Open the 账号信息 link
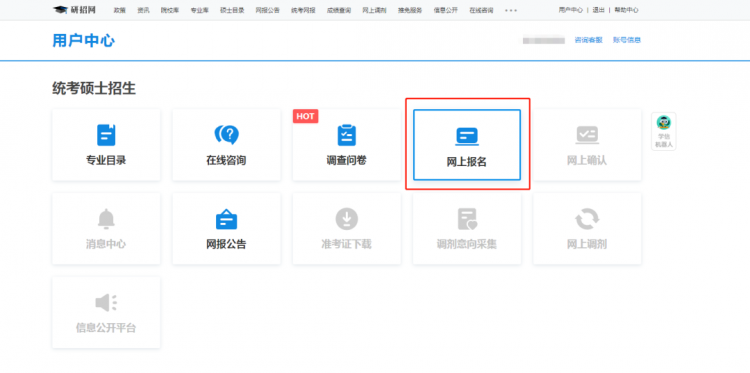750x373 pixels. click(x=627, y=40)
